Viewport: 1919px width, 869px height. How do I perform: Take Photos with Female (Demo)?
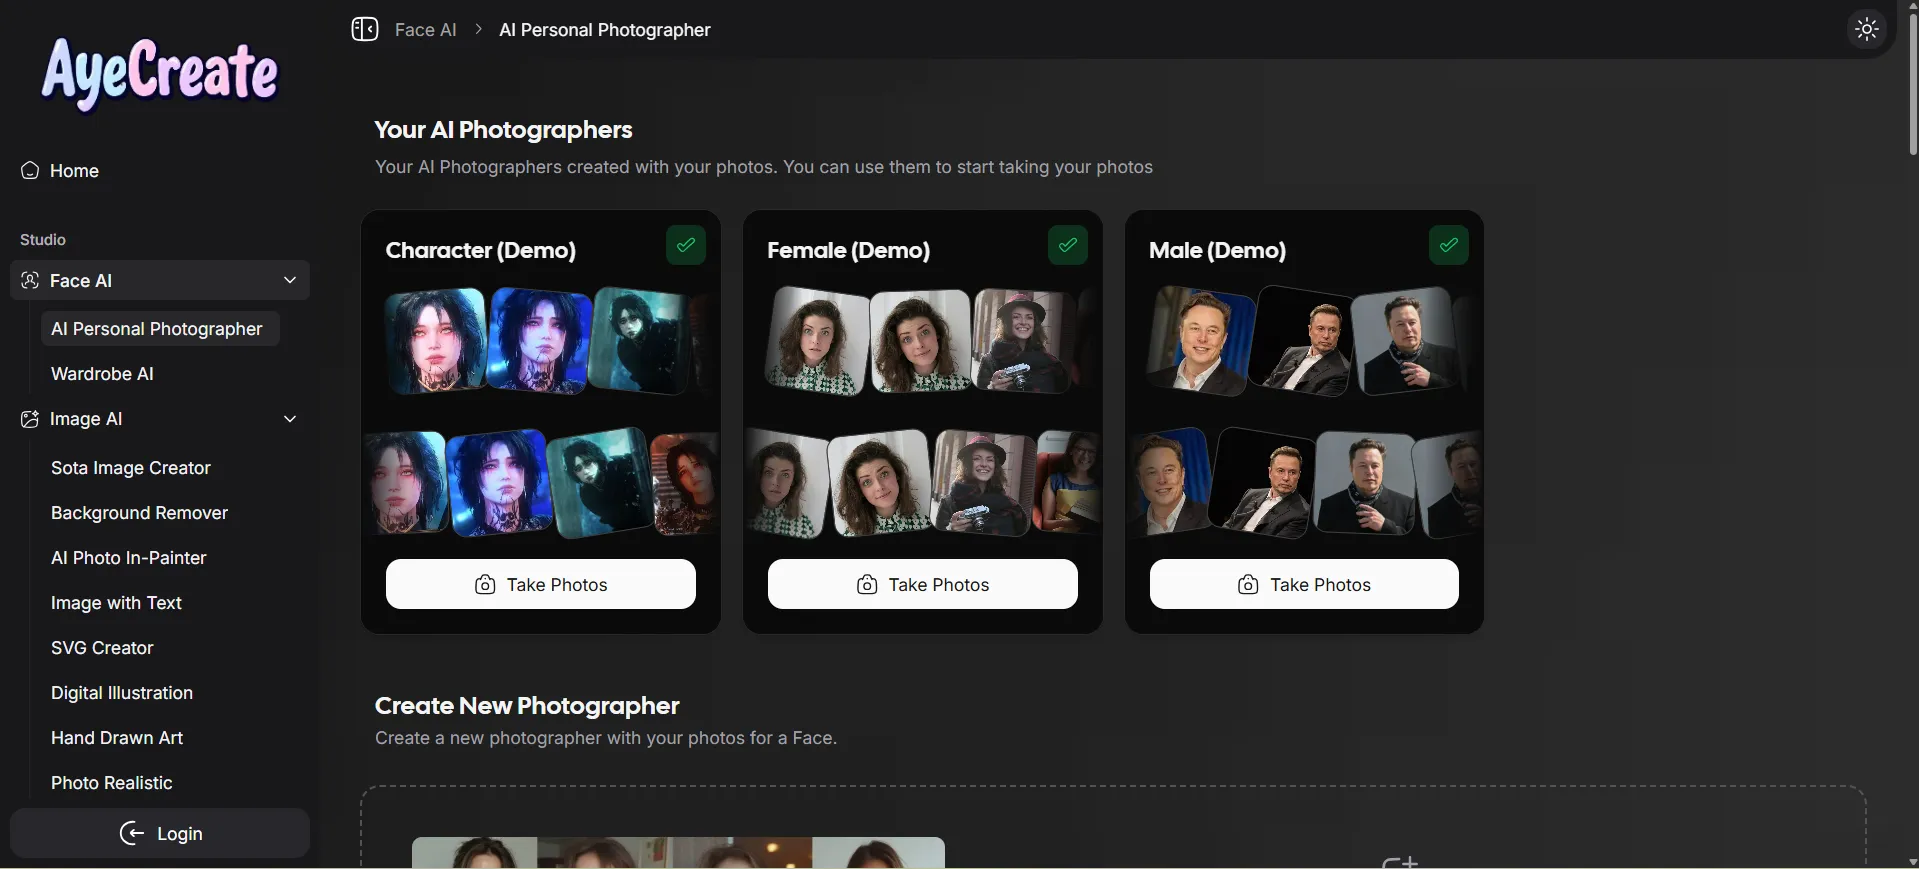[923, 584]
